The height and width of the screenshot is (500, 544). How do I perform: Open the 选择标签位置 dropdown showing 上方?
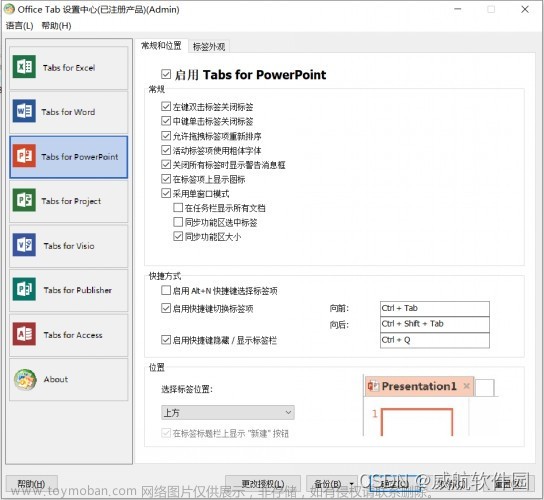point(228,413)
